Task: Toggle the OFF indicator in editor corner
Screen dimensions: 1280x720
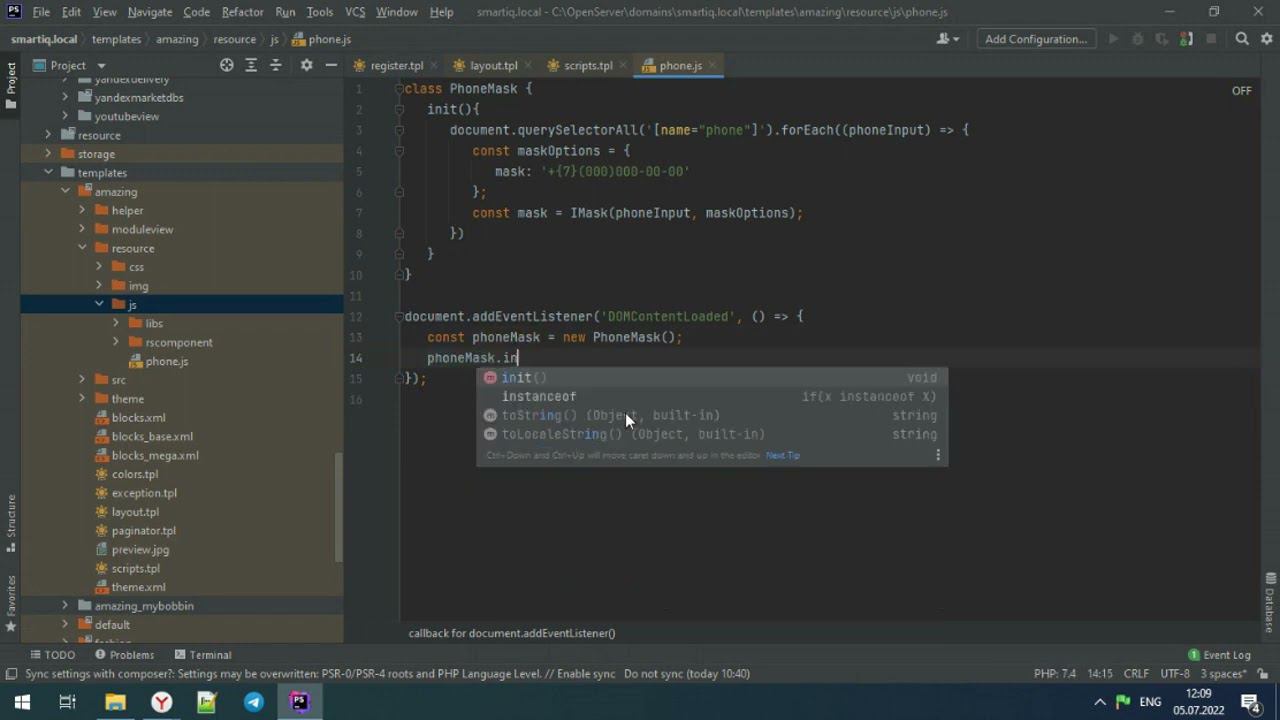Action: pos(1241,90)
